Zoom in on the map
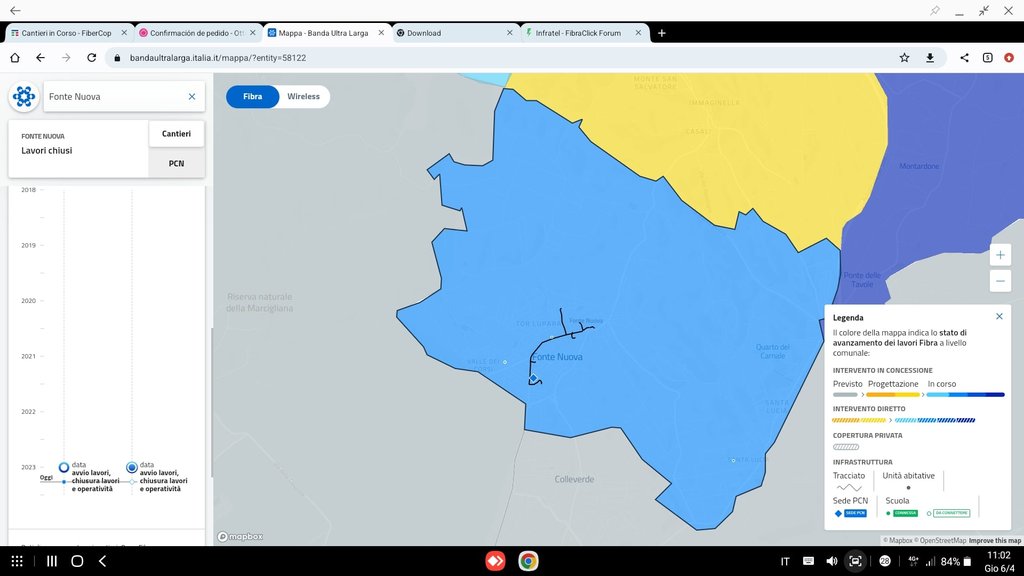Image resolution: width=1024 pixels, height=576 pixels. [1000, 255]
